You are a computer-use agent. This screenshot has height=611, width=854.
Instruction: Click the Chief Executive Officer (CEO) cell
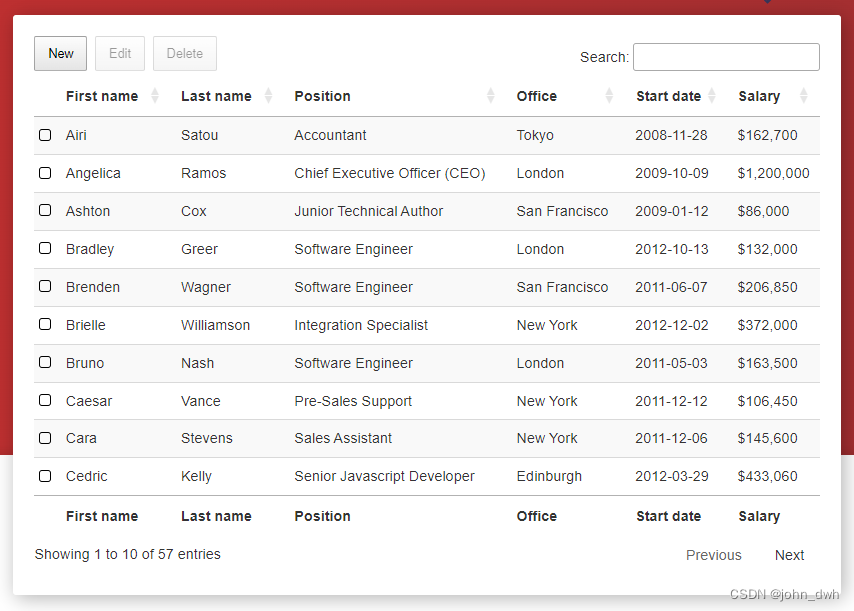point(389,172)
